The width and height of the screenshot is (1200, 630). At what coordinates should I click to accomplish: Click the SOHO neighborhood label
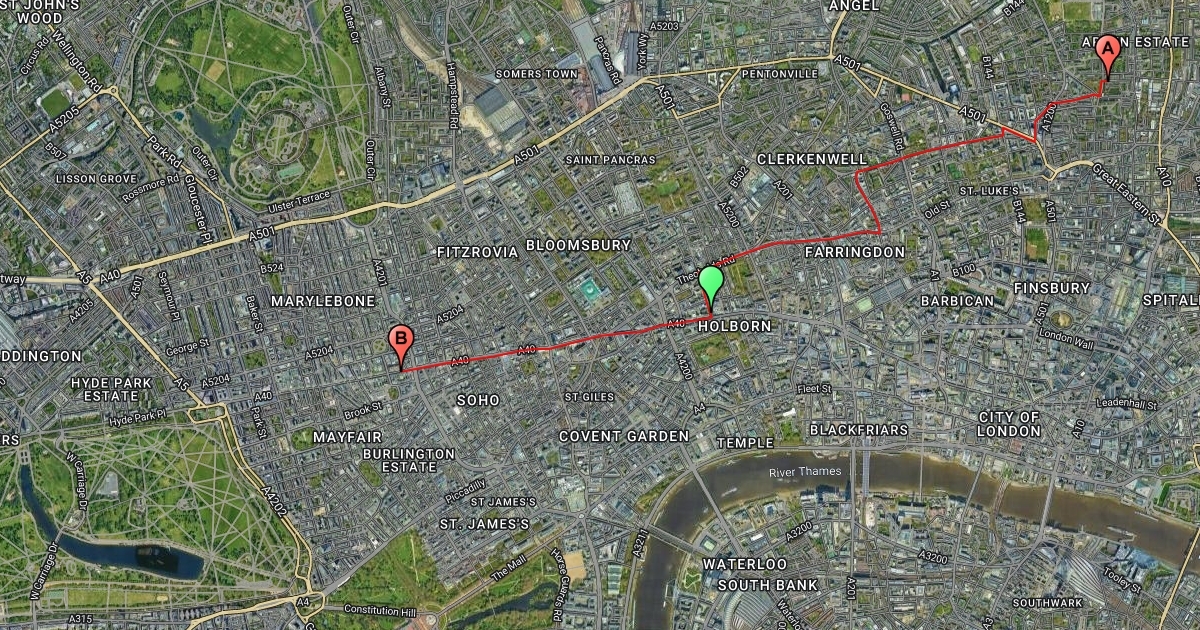pyautogui.click(x=477, y=400)
